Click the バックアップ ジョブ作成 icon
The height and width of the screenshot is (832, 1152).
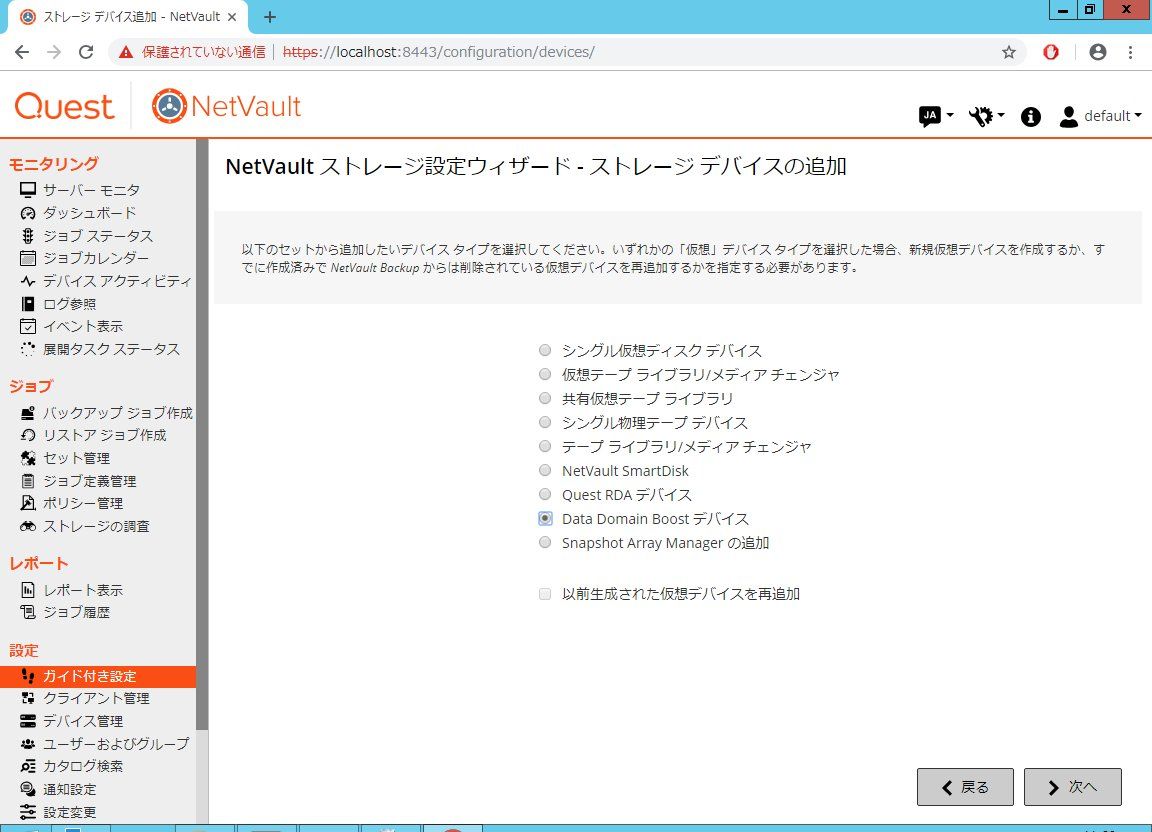(x=28, y=413)
